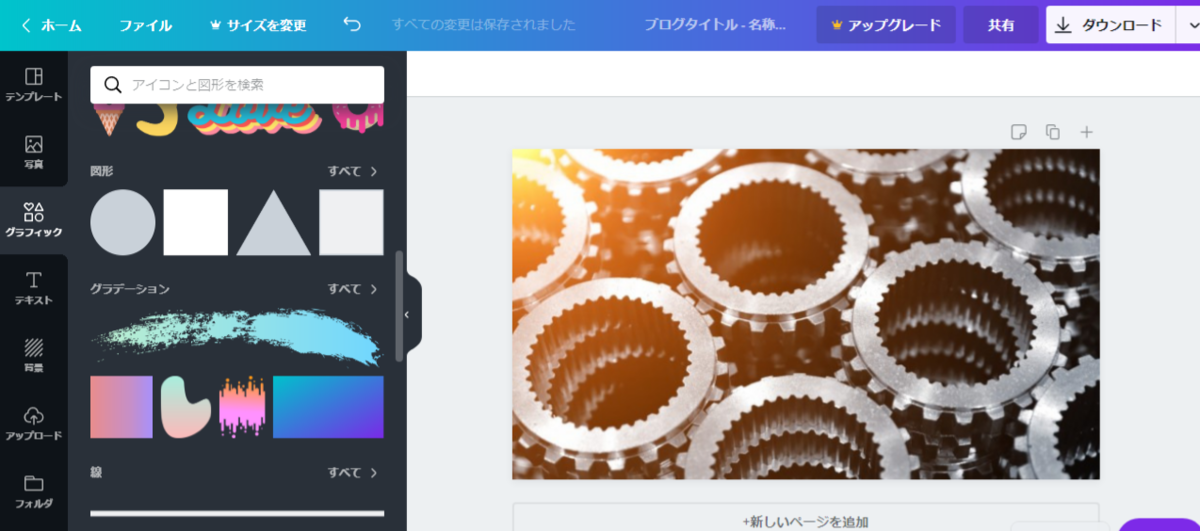The width and height of the screenshot is (1200, 531).
Task: Click the undo arrow icon
Action: (352, 24)
